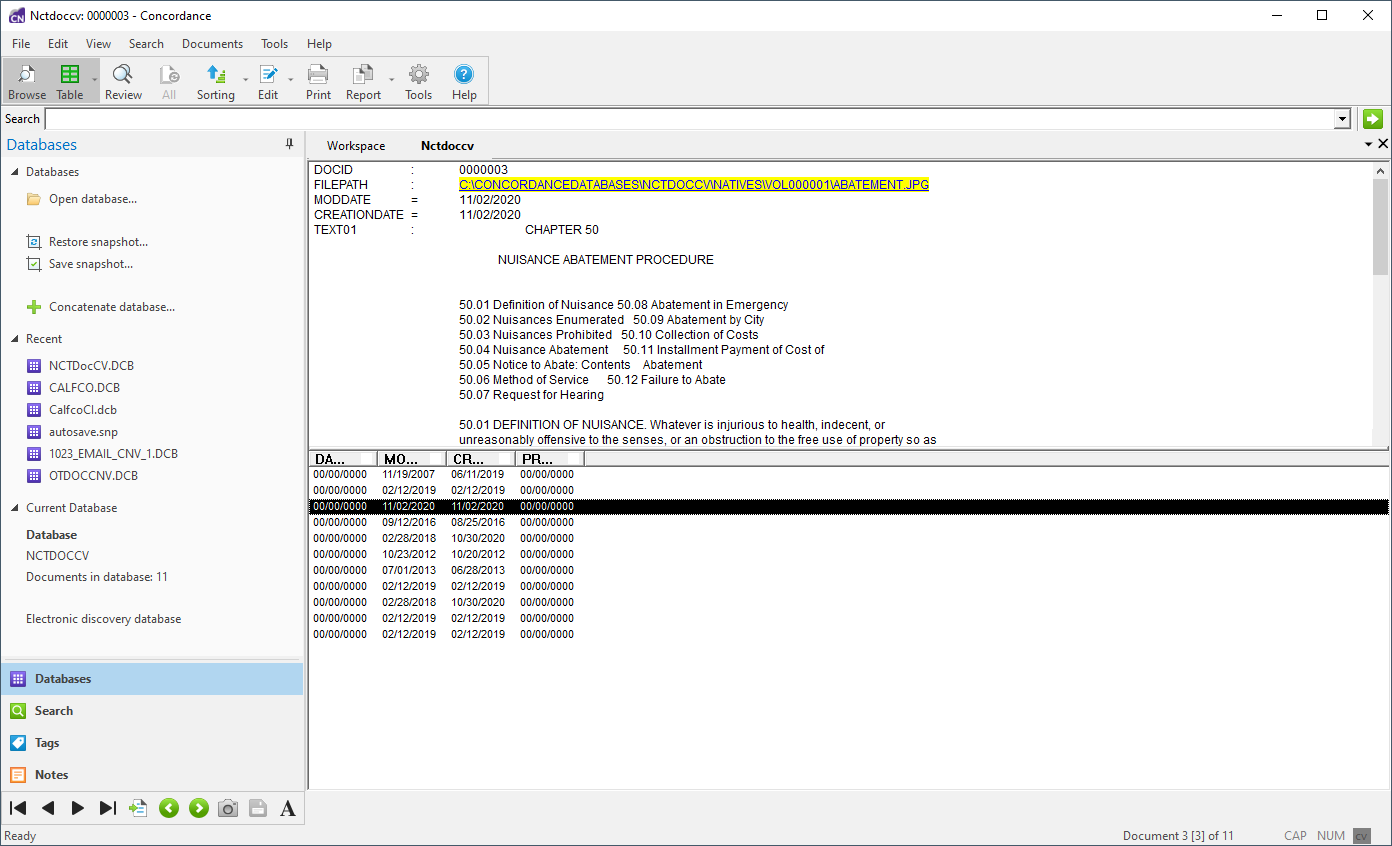Switch to Table view in toolbar

click(70, 81)
